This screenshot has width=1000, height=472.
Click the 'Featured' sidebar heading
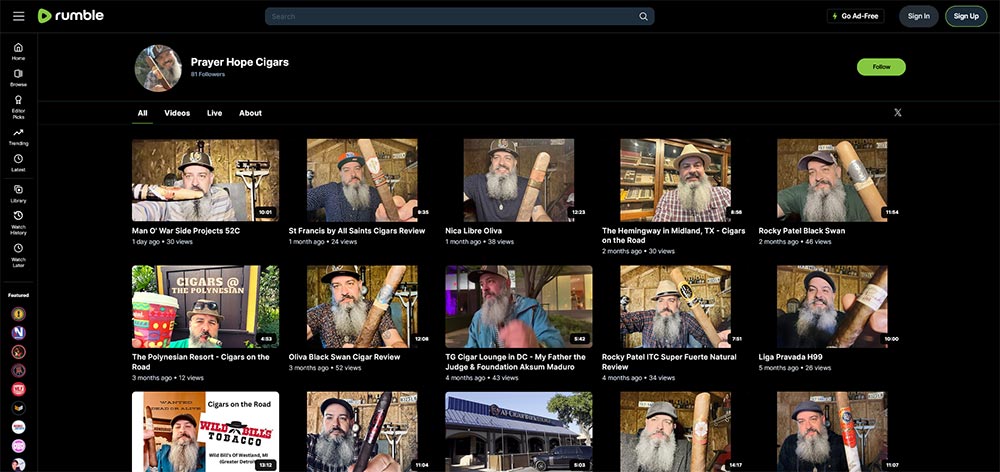[18, 295]
